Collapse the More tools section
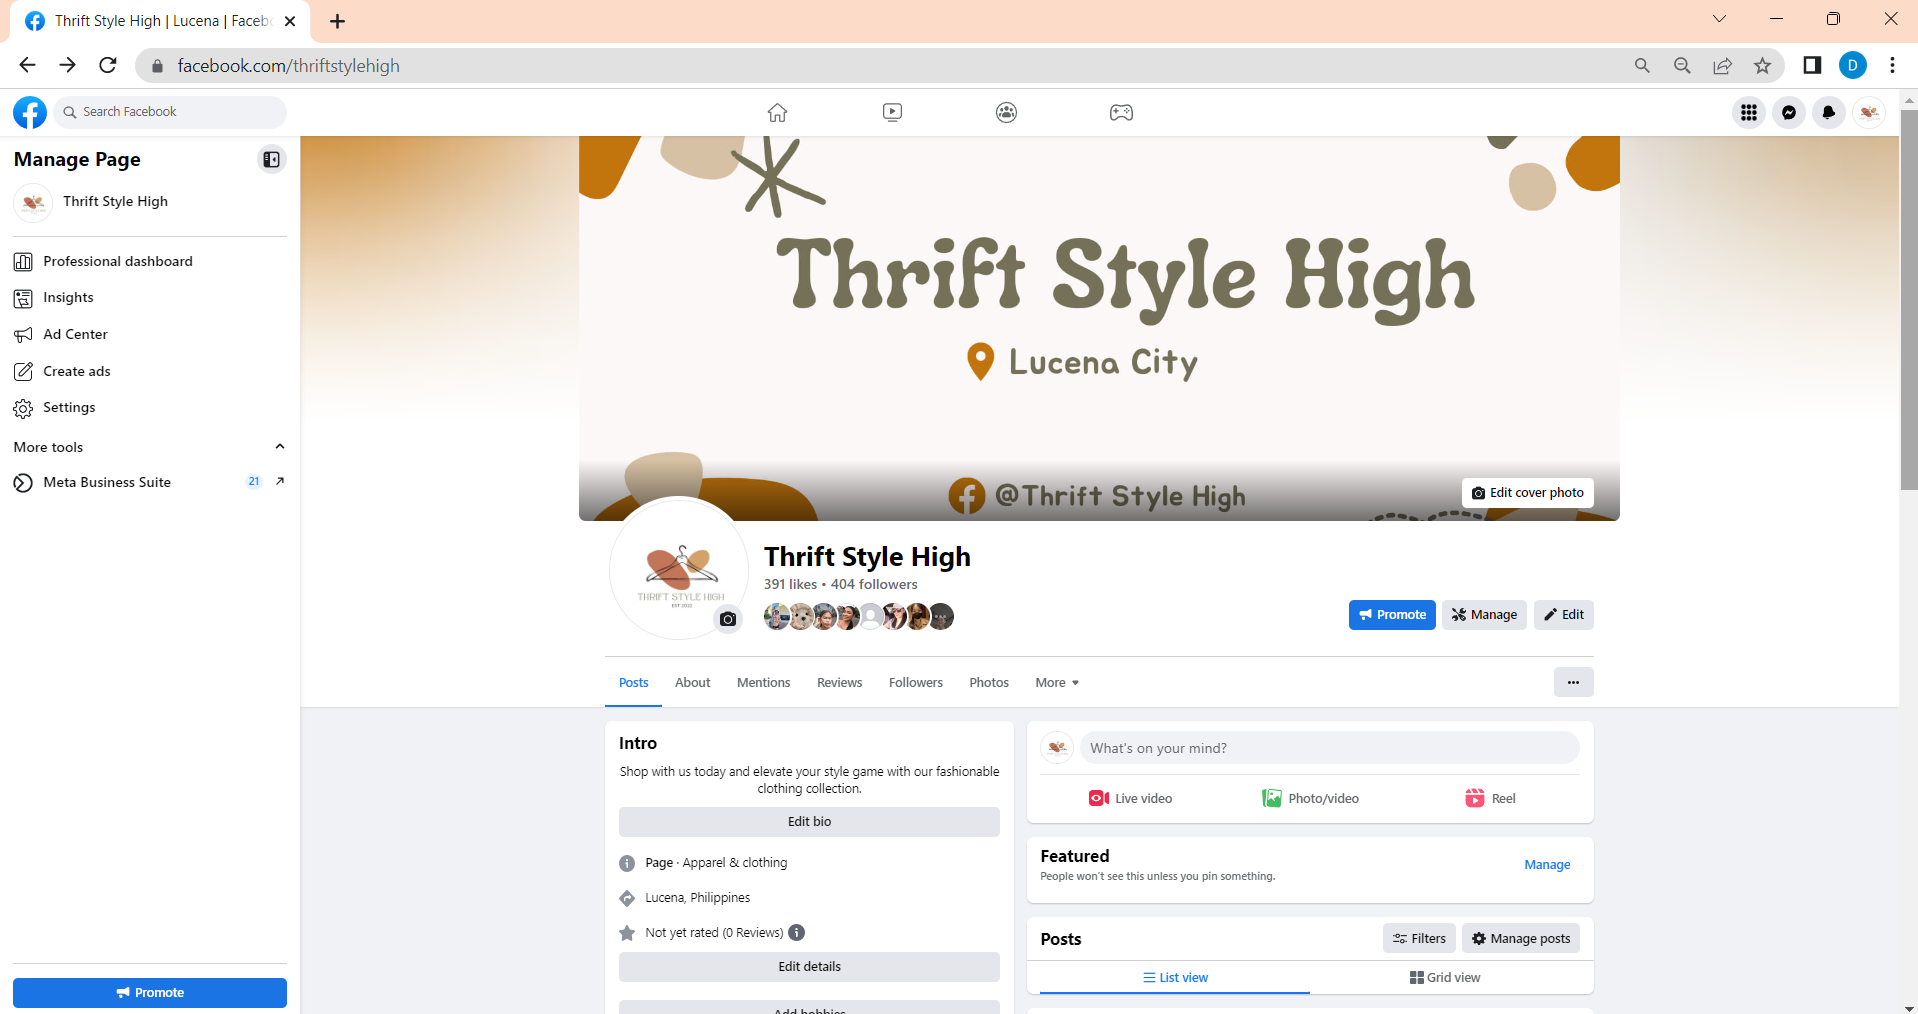Screen dimensions: 1918x1014 (x=280, y=446)
